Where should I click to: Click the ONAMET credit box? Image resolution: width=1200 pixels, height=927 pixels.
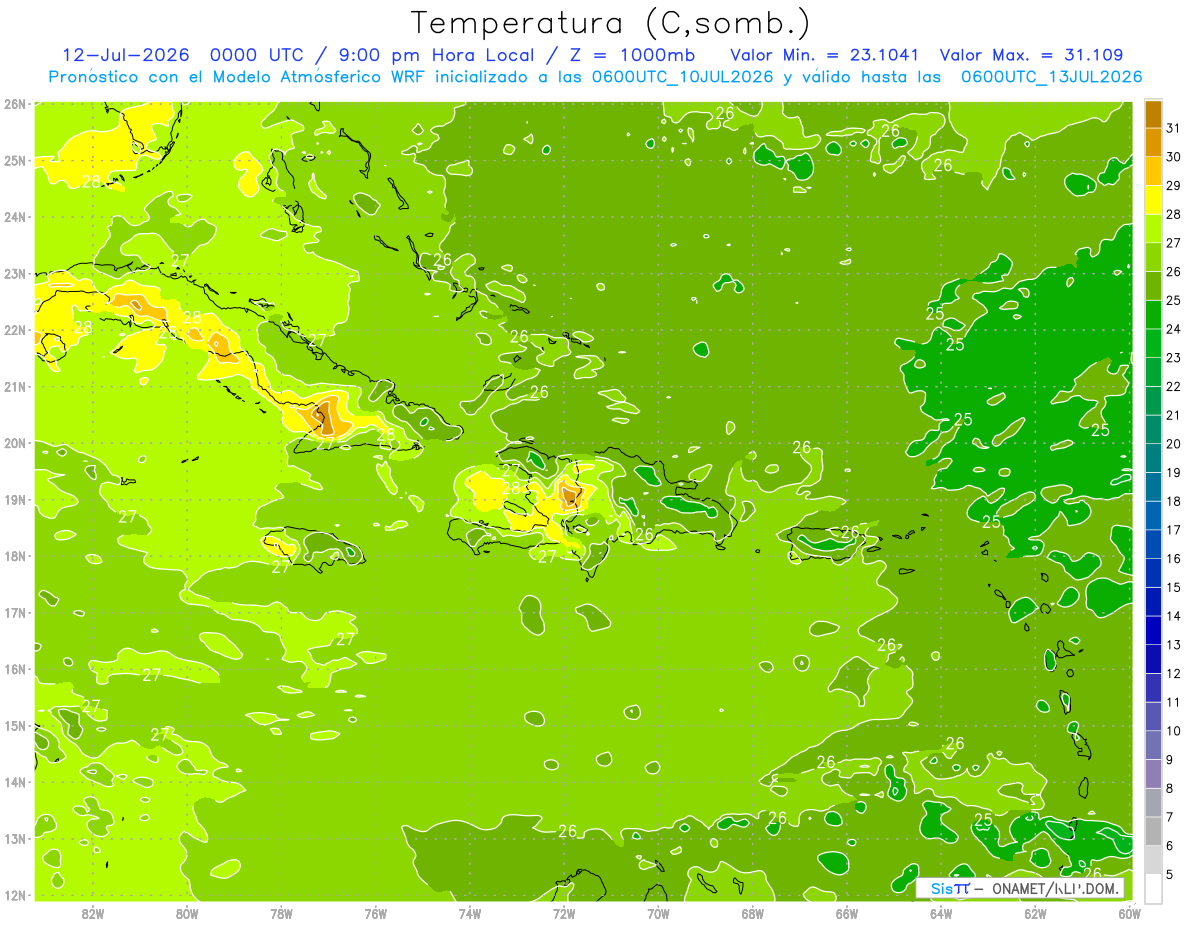tap(1020, 888)
